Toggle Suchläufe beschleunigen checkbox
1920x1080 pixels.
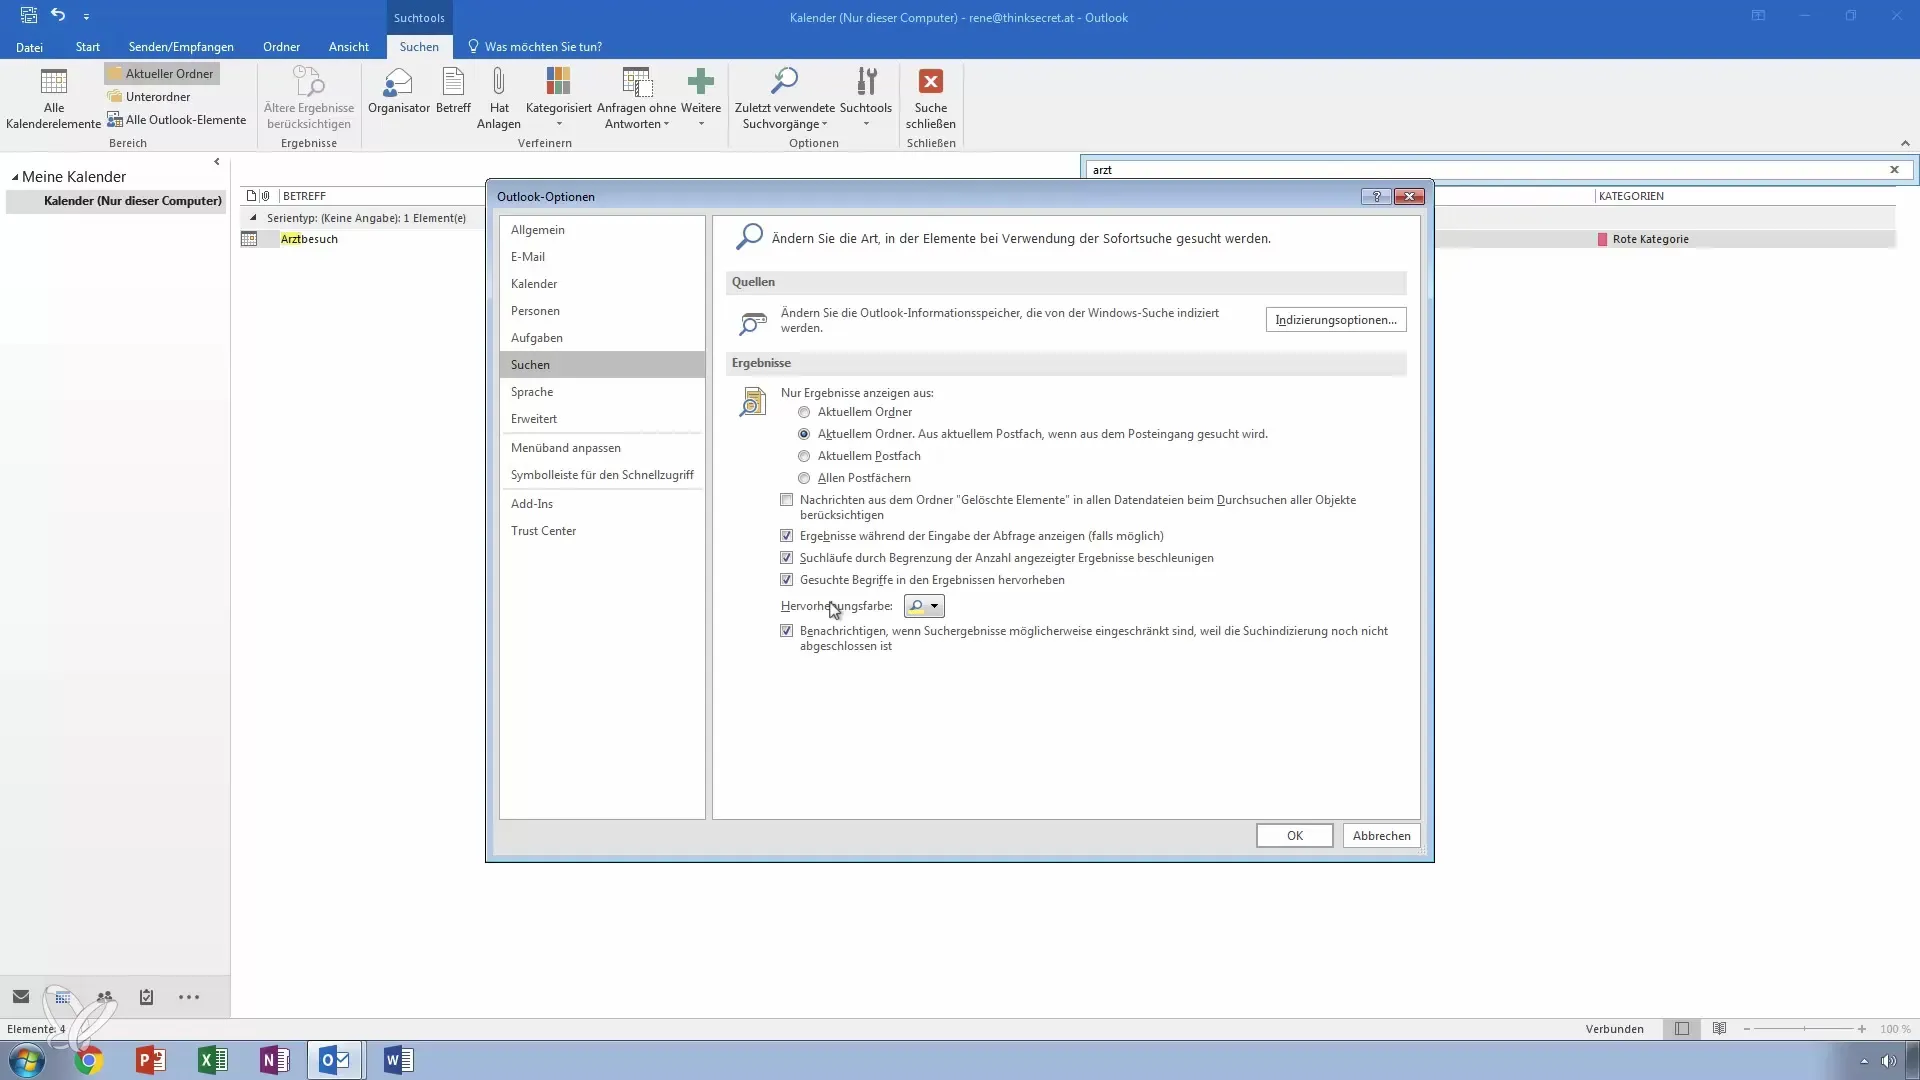[x=787, y=558]
